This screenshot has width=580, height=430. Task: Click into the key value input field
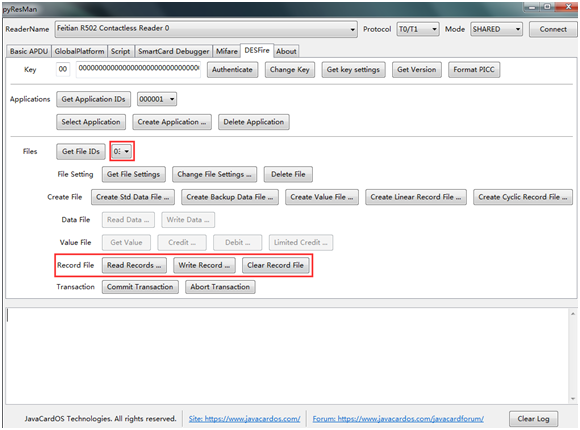pos(138,70)
